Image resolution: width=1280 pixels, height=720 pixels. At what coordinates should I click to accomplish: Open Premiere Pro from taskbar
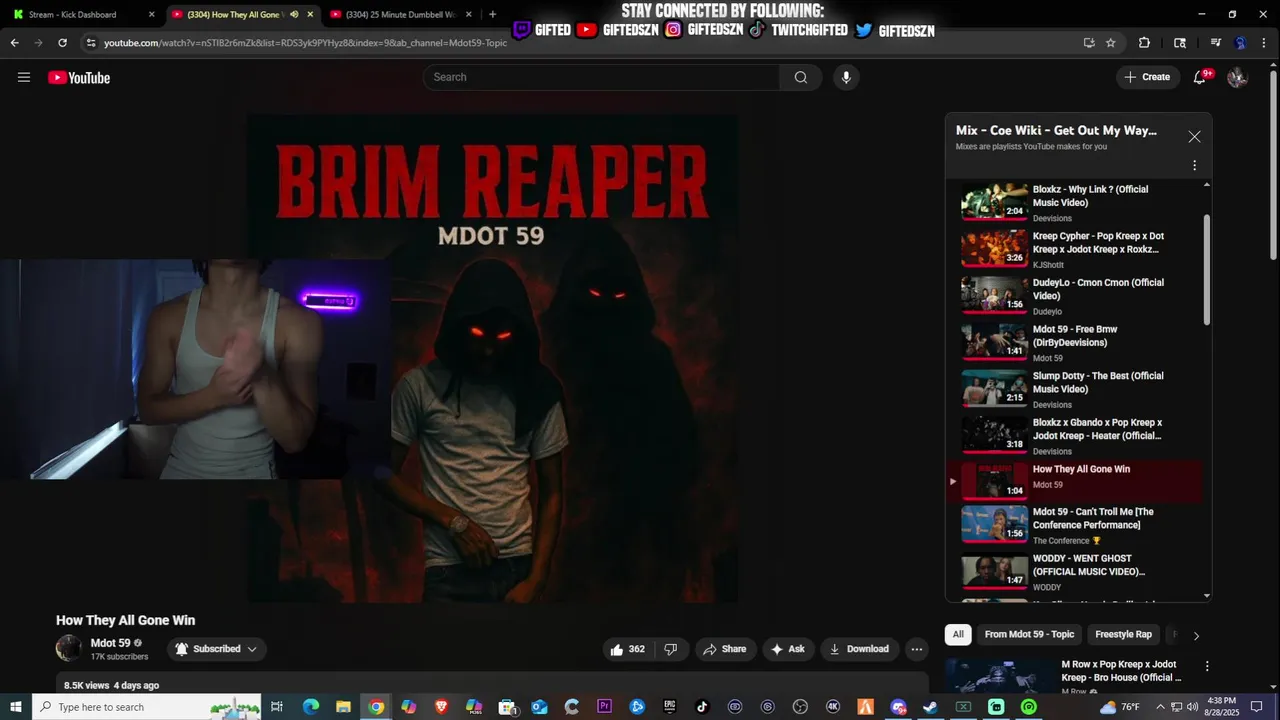point(604,707)
